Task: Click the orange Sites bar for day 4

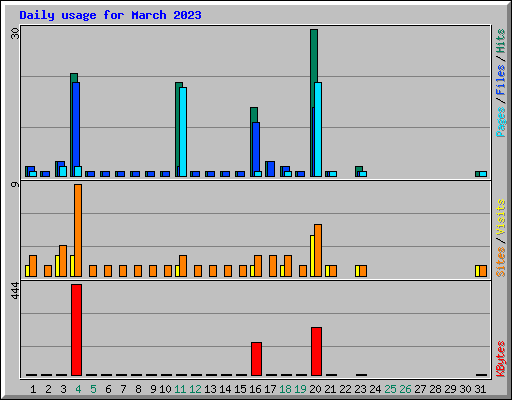Action: coord(78,230)
